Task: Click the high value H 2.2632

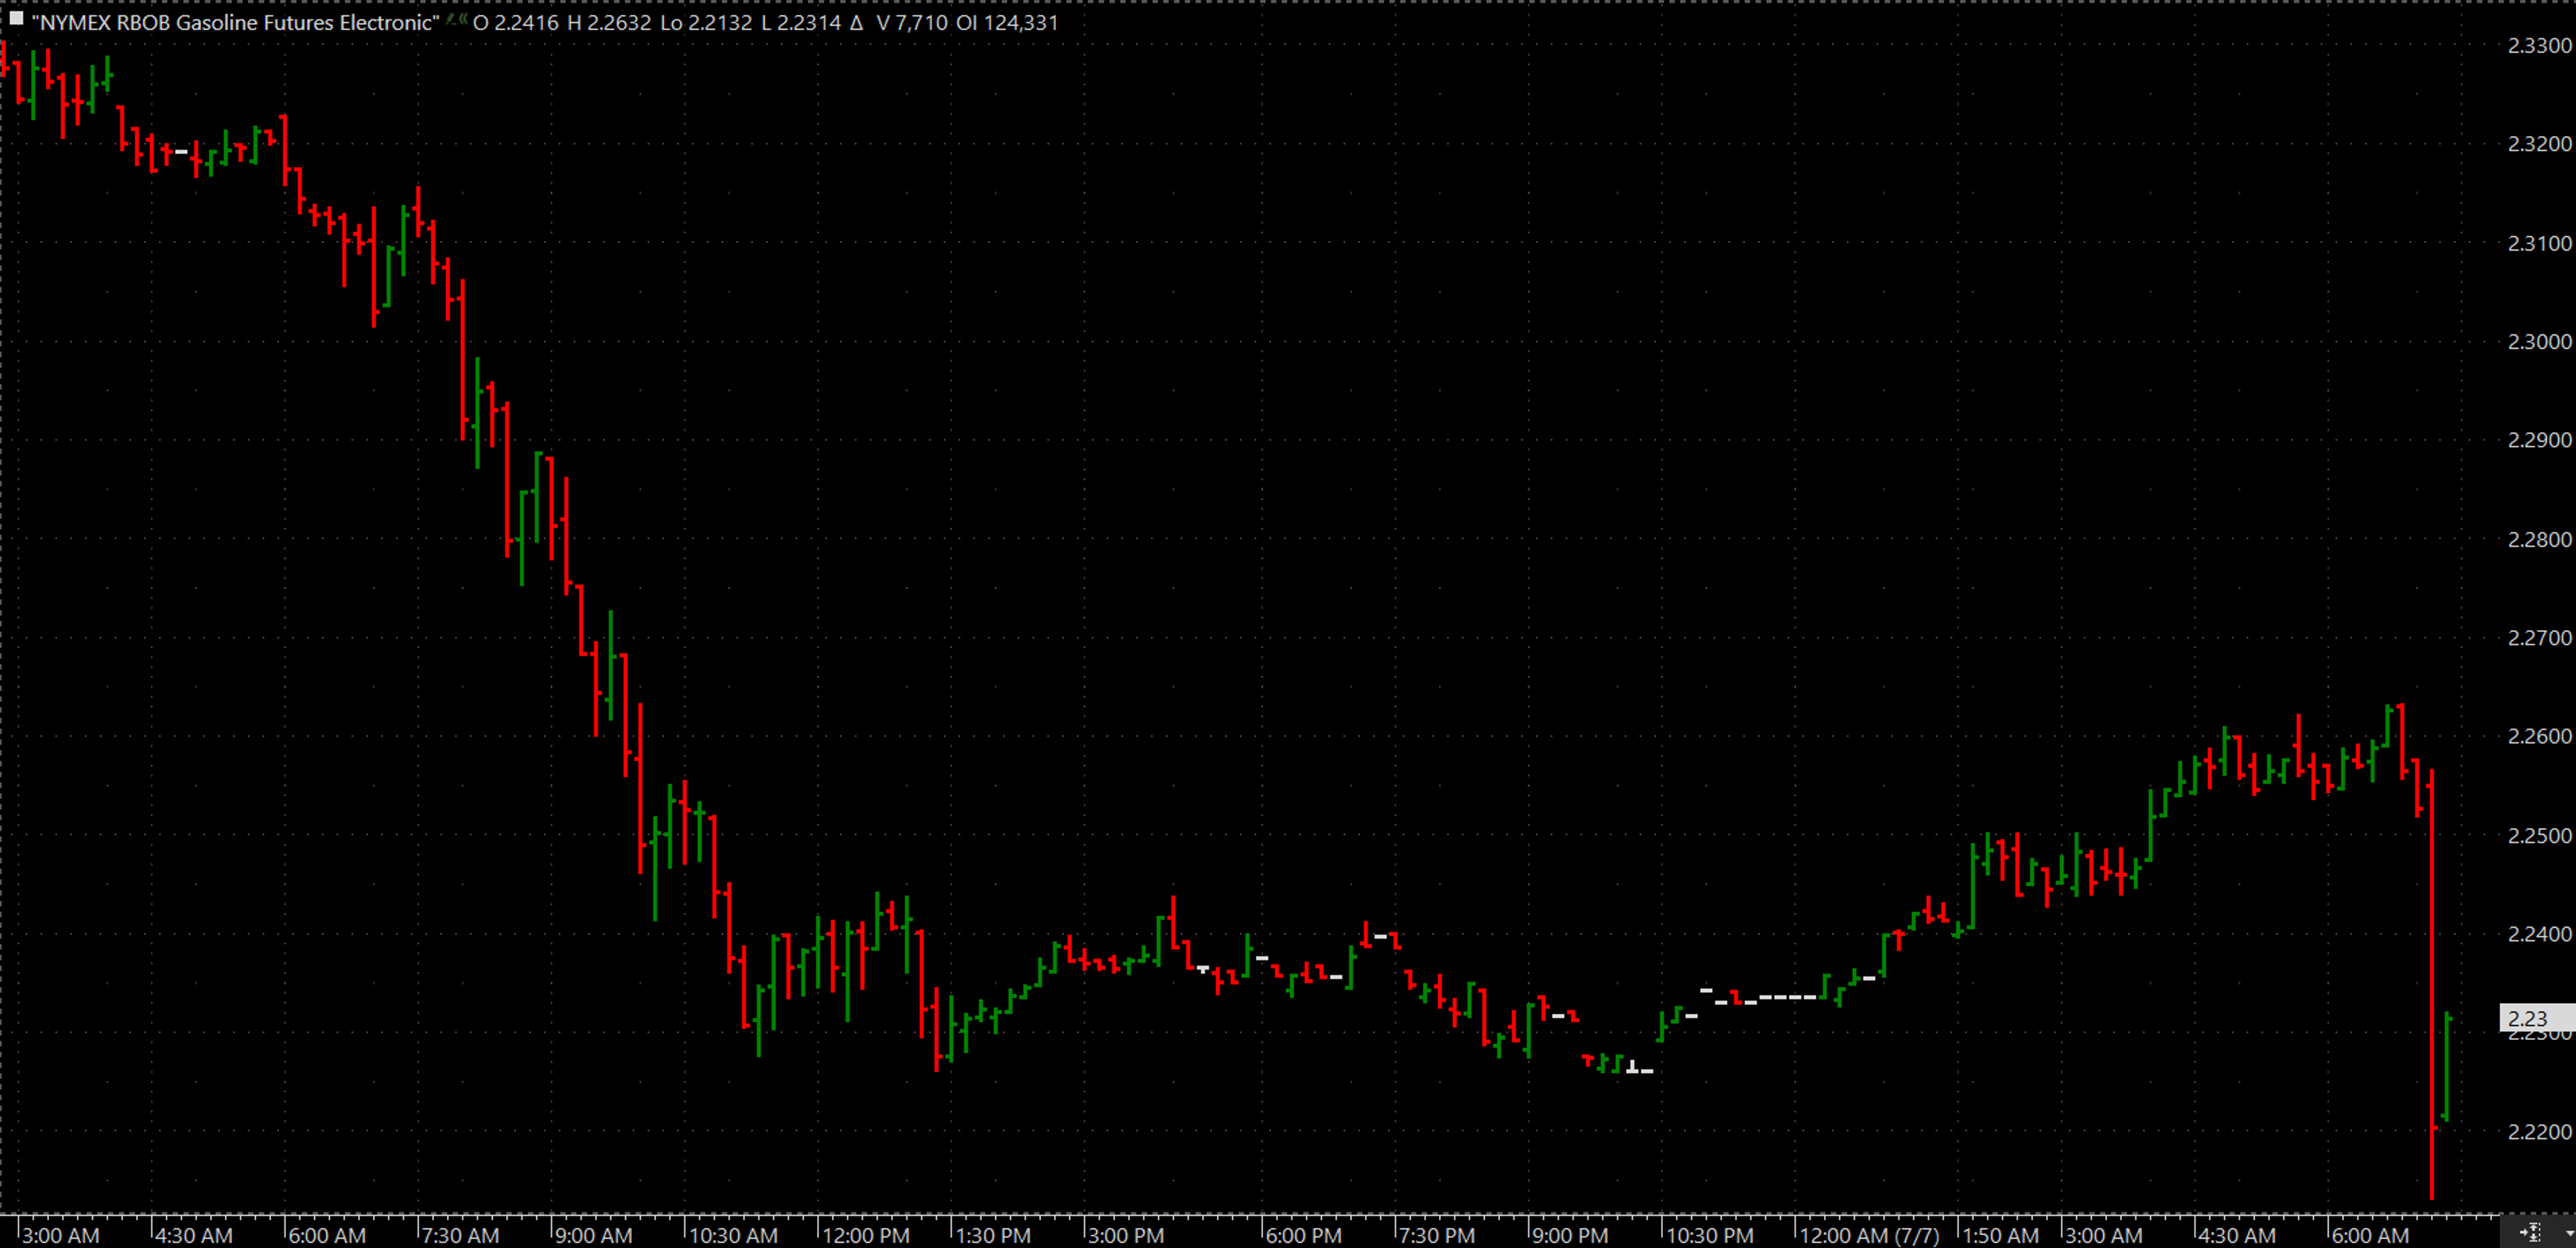Action: (x=609, y=22)
